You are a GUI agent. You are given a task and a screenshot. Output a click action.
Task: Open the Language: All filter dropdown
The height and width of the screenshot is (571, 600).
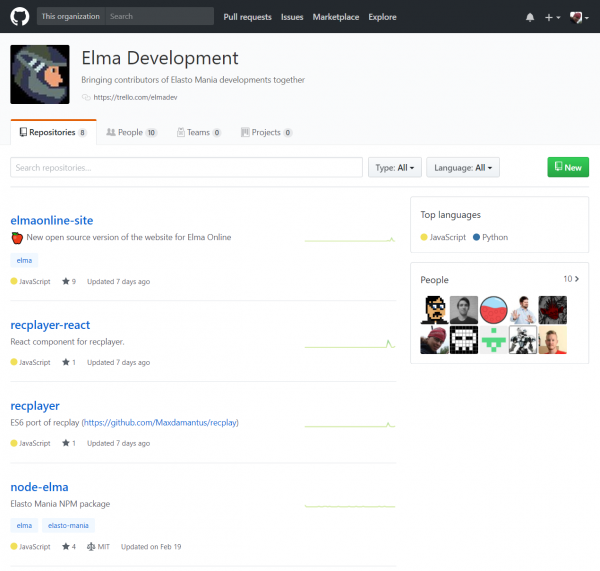[463, 168]
